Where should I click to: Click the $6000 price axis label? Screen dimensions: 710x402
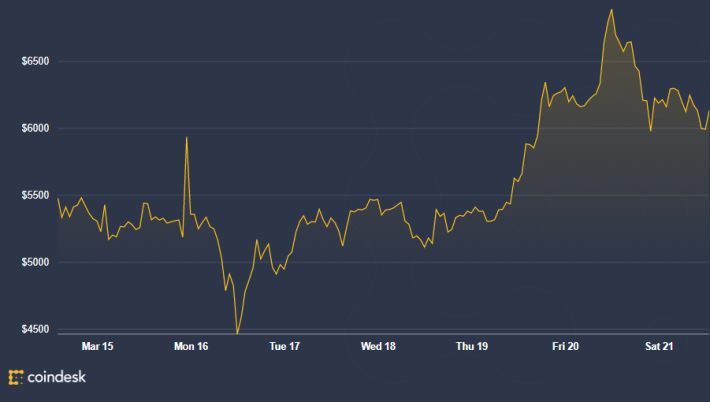coord(35,128)
